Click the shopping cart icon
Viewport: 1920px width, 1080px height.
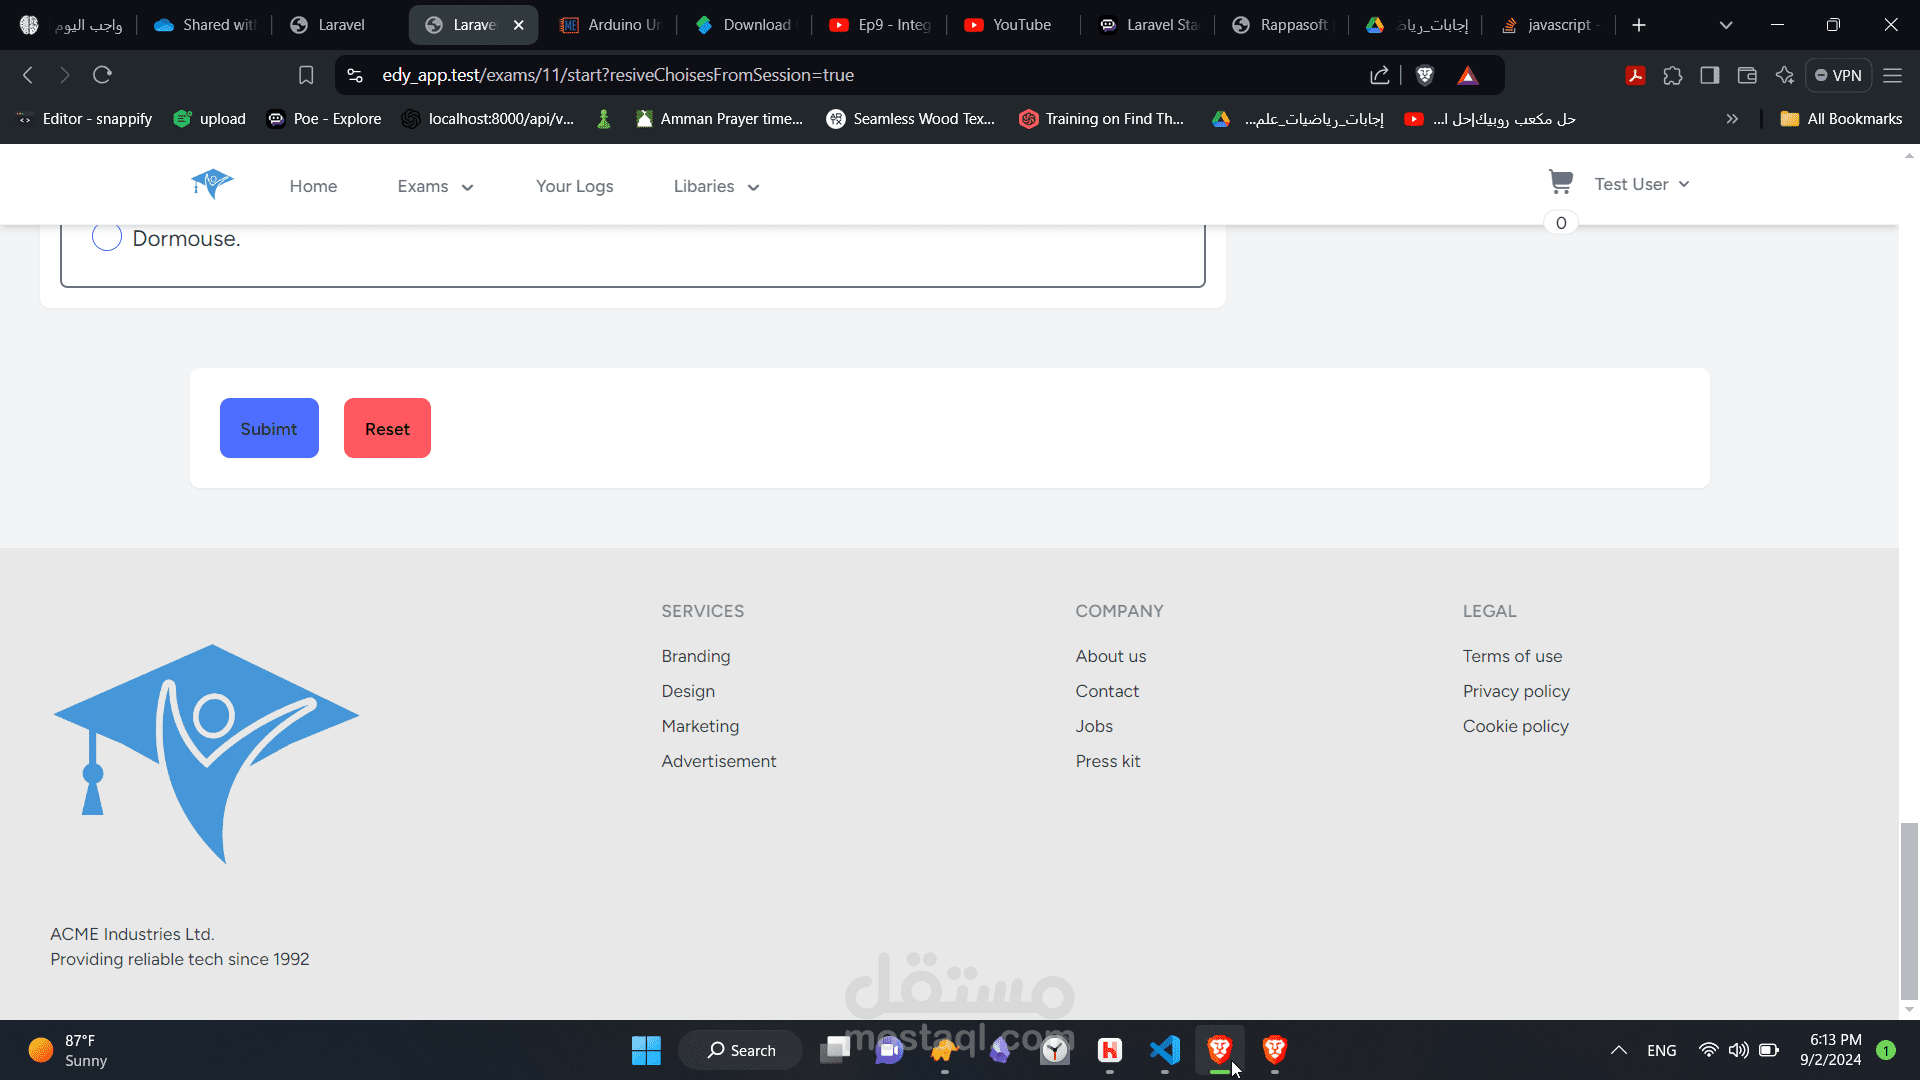pos(1560,182)
